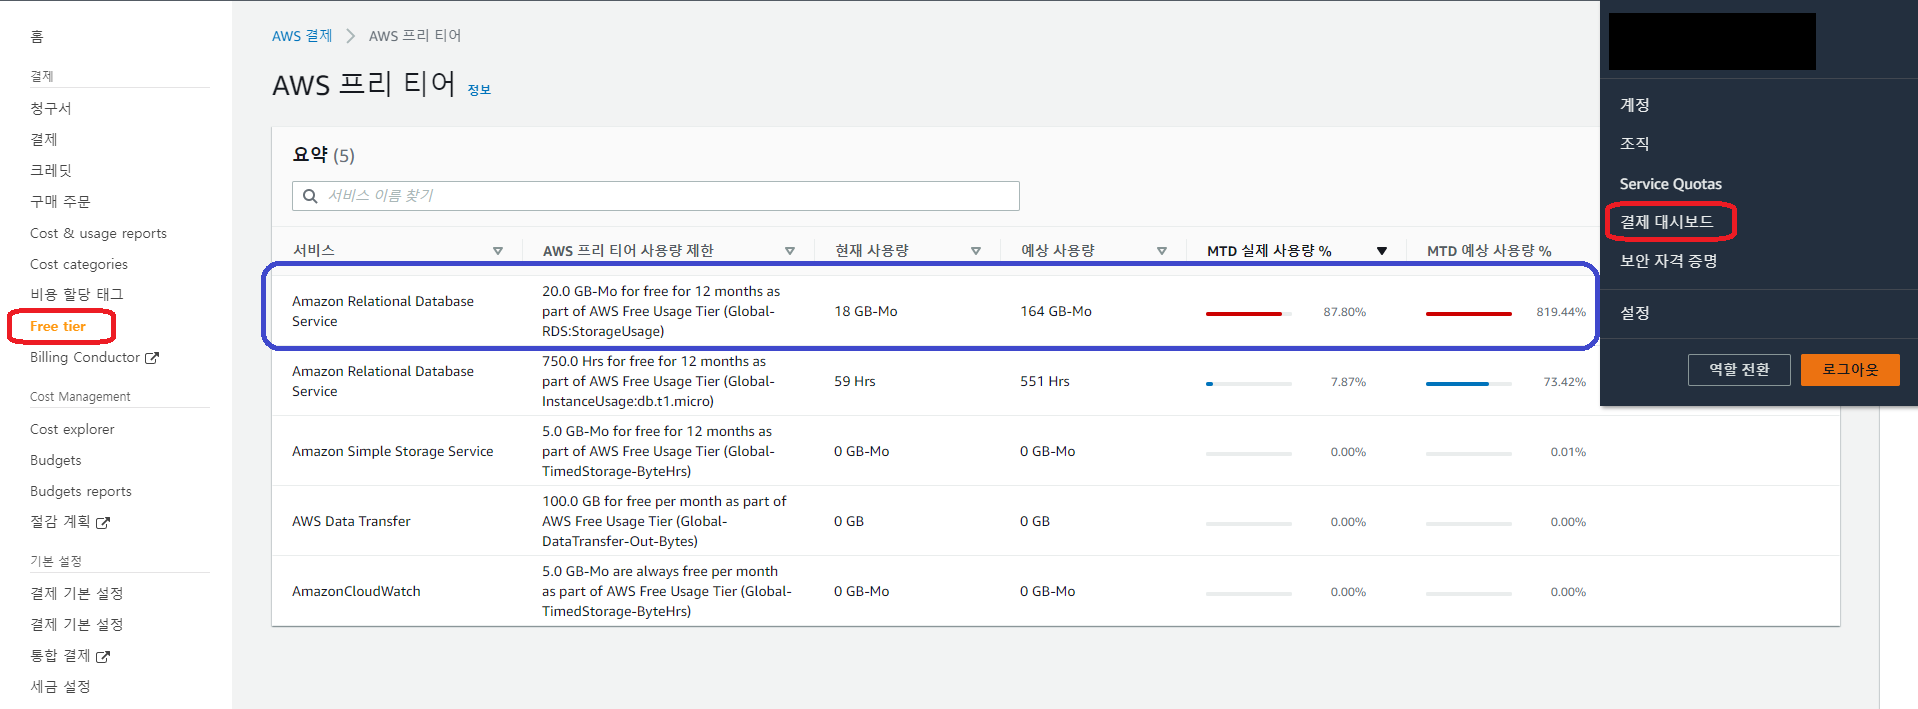
Task: Open Budgets in sidebar
Action: 56,460
